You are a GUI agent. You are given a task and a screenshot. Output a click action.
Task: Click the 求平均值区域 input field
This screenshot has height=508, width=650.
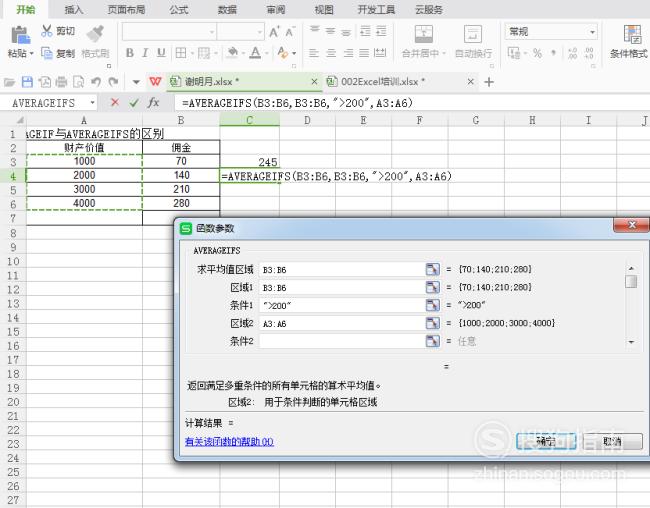point(342,270)
